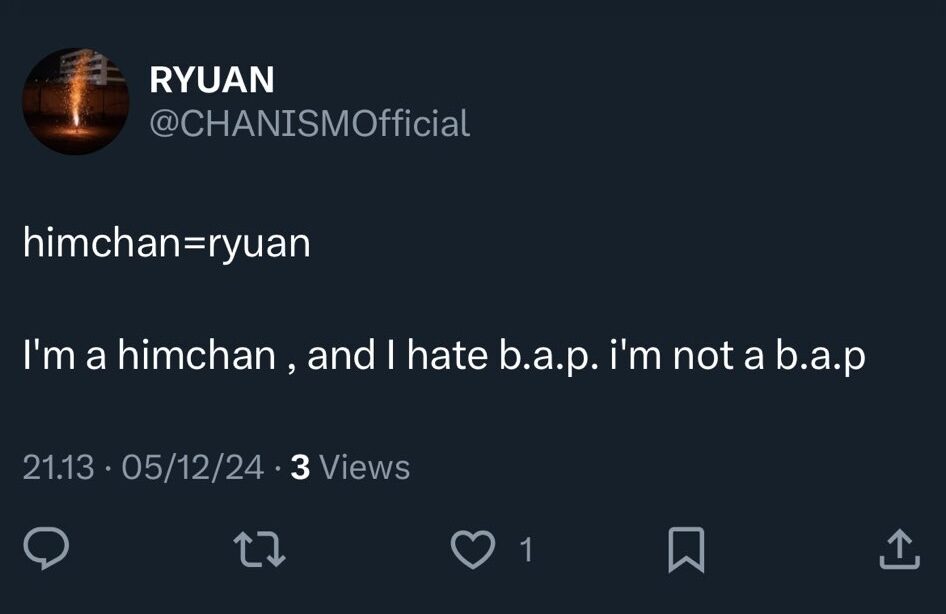Click the ending text 'i'm not a b.a.p'
Screen dimensions: 946x614
coord(736,356)
